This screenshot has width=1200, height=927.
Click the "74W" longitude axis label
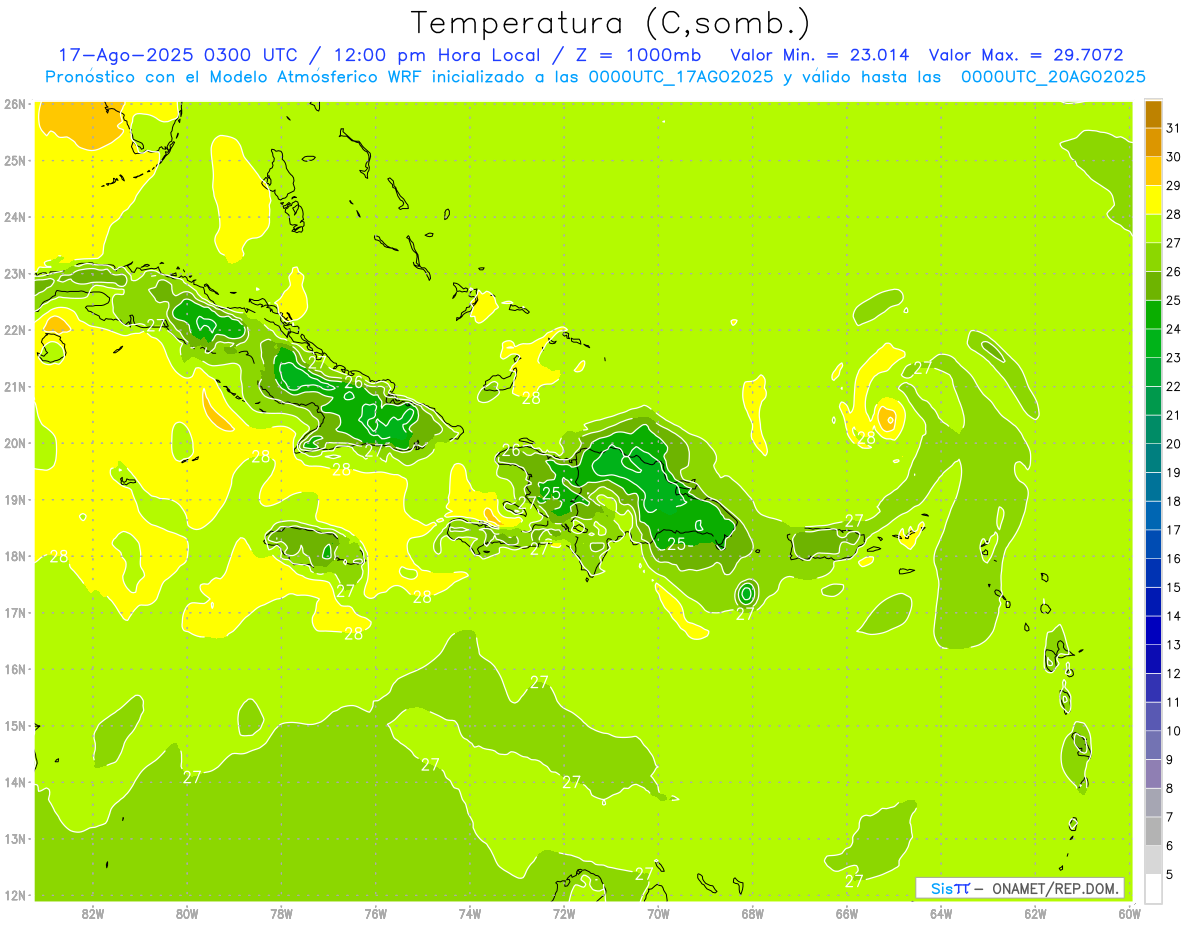coord(469,912)
